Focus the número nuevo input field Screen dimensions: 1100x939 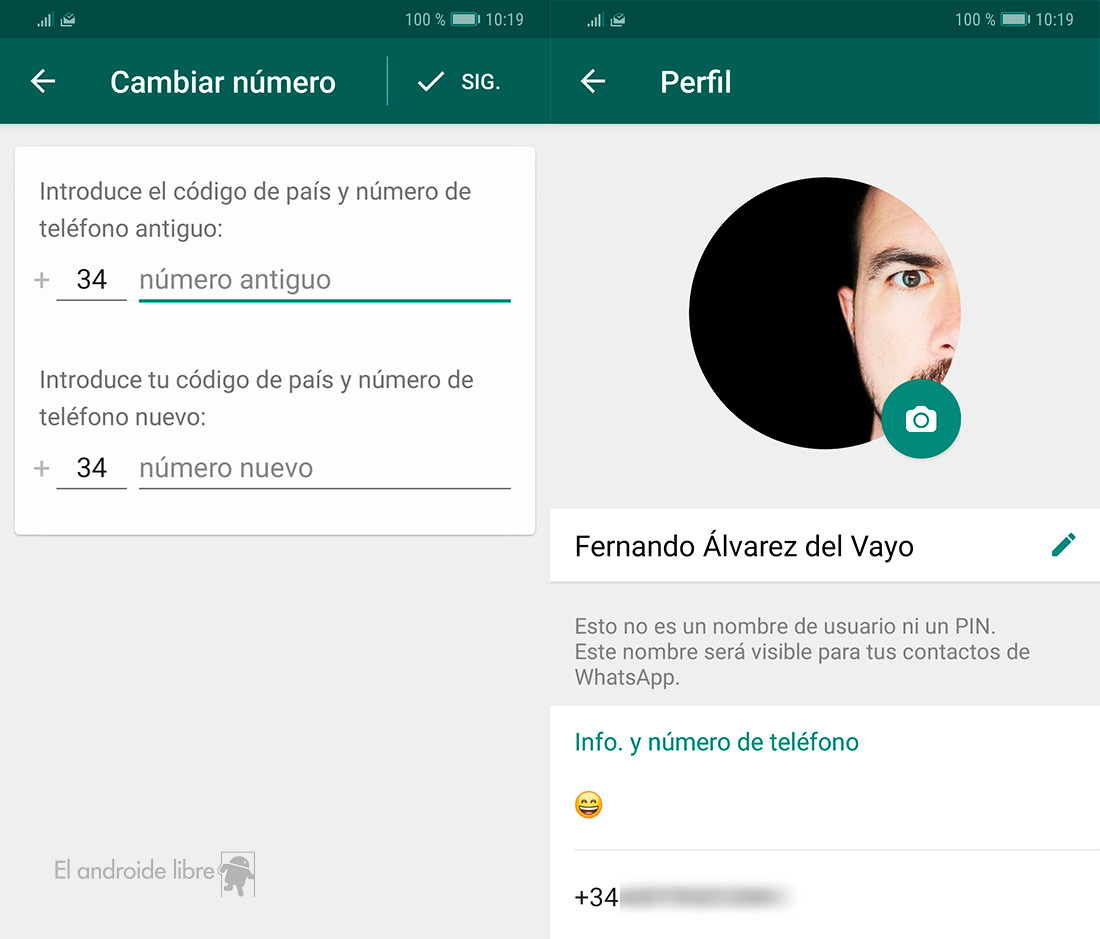pyautogui.click(x=324, y=468)
